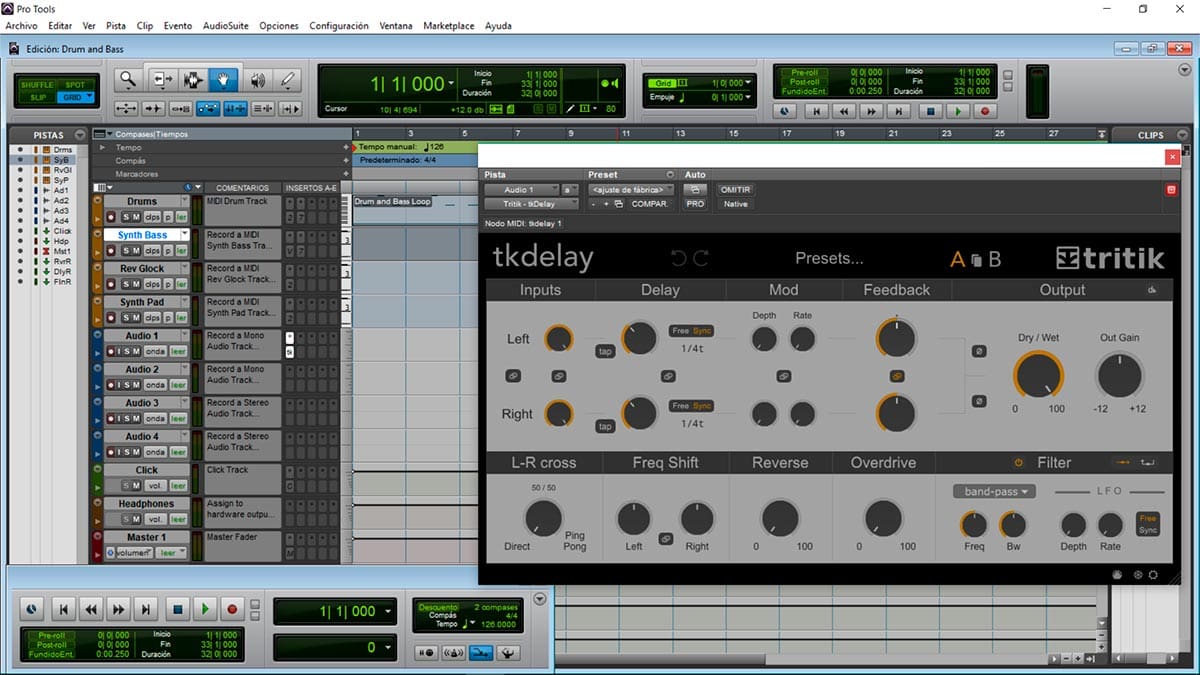Click the OMITIR bypass button
Screen dimensions: 1200x675
click(735, 189)
